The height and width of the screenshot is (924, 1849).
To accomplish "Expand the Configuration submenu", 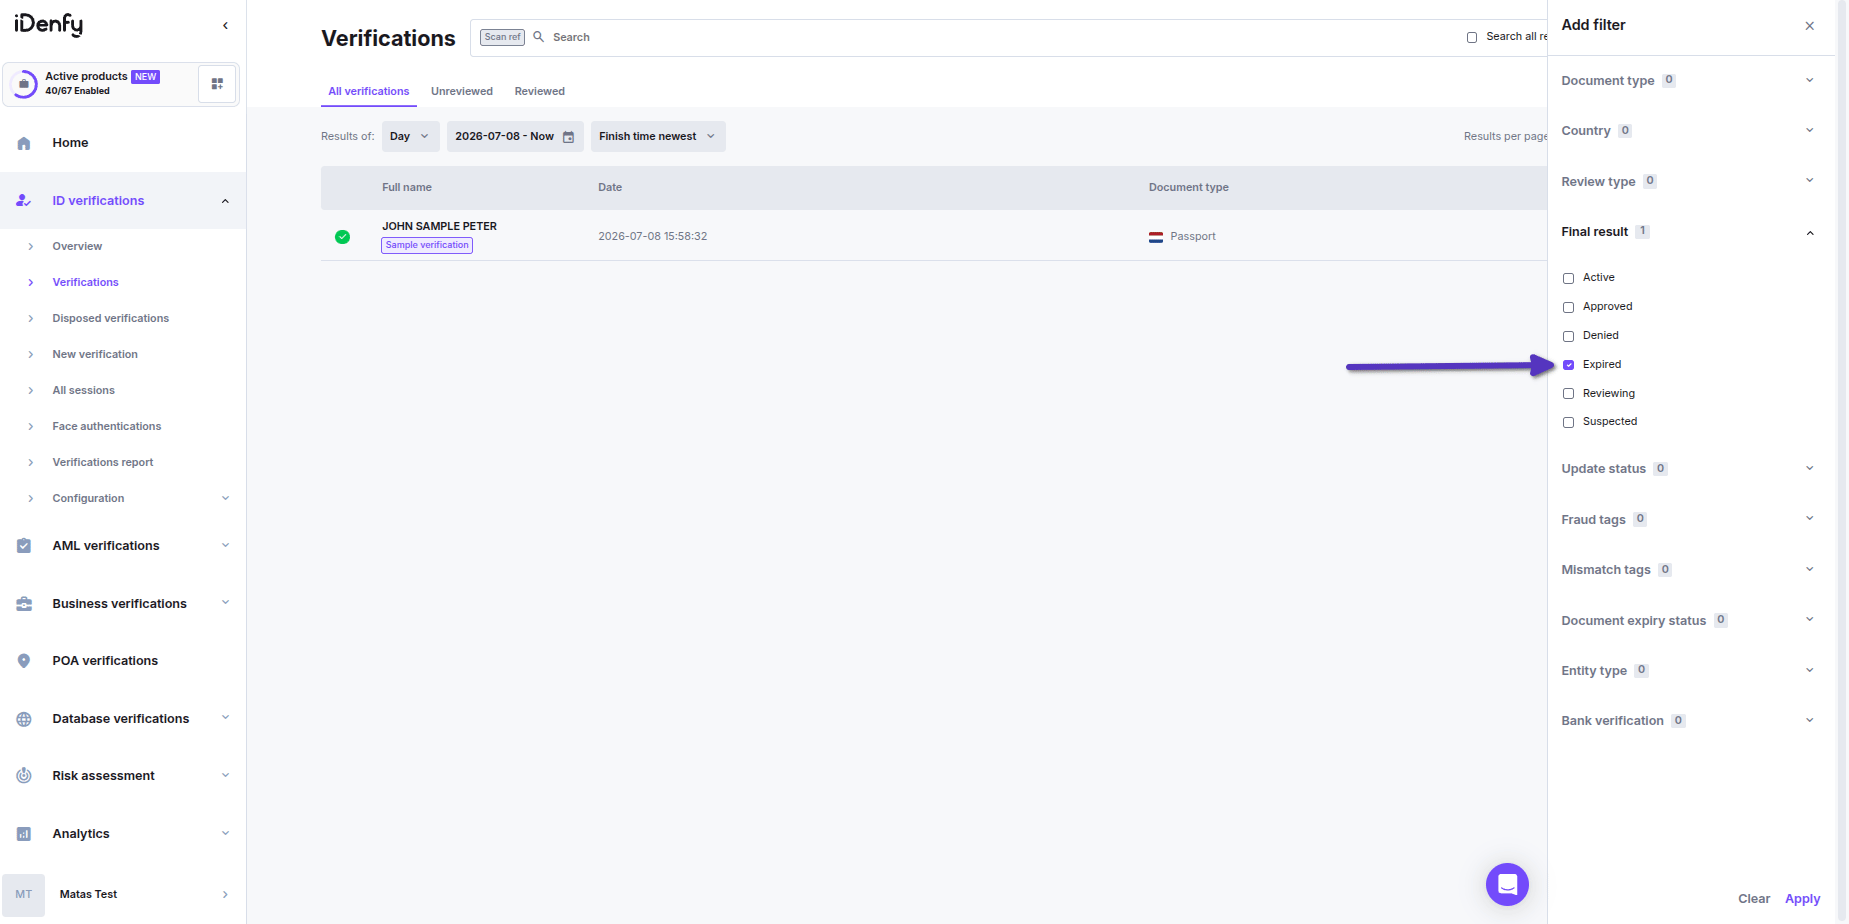I will (x=225, y=498).
